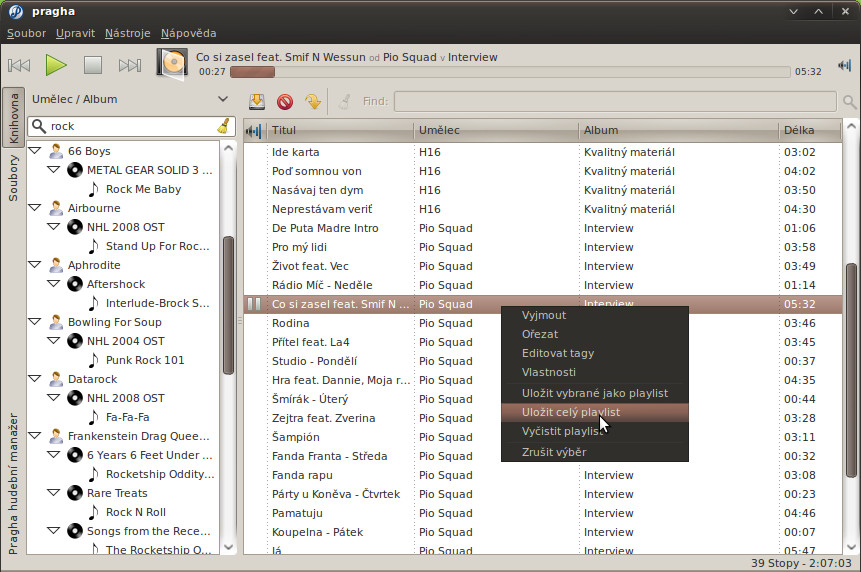Click the pragha application icon in title bar
Screen dimensions: 861x572
[x=16, y=12]
